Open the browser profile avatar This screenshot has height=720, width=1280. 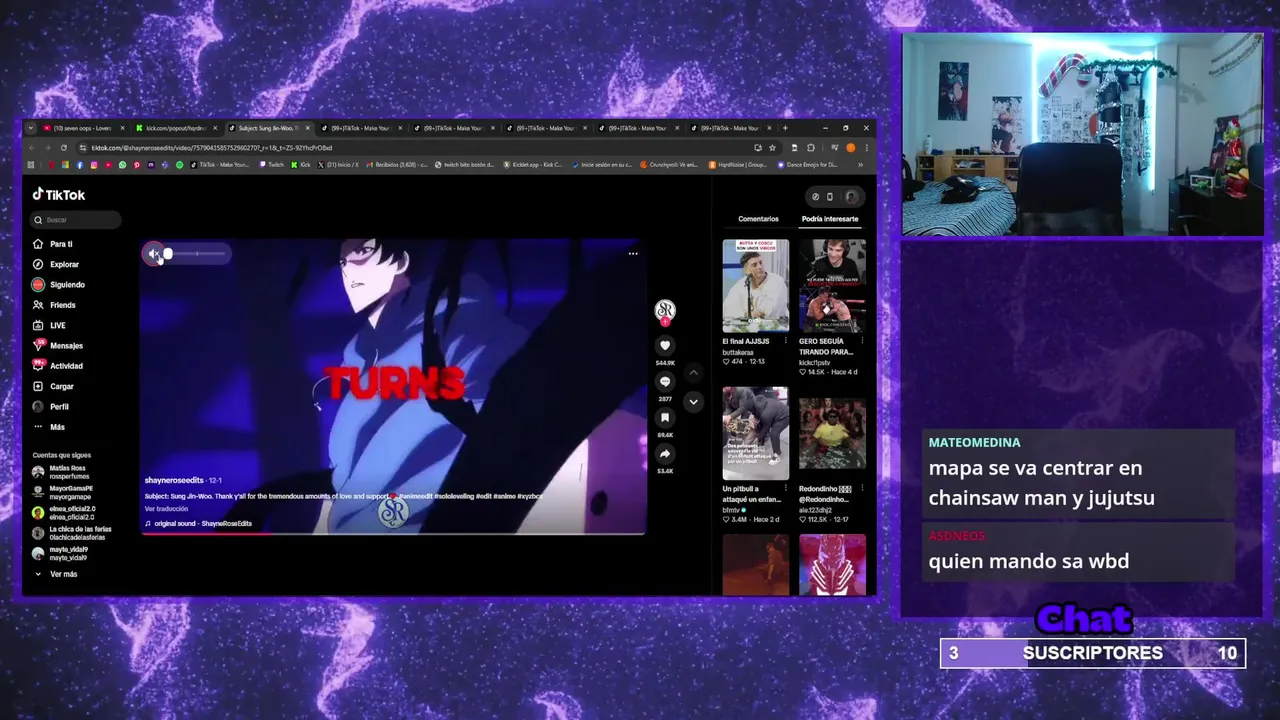[x=851, y=148]
